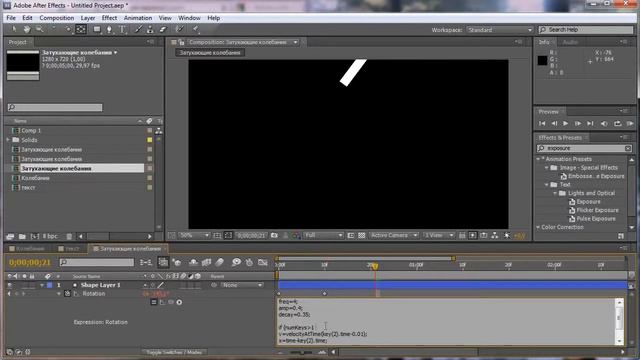Open Workspace Standard dropdown

coord(500,30)
